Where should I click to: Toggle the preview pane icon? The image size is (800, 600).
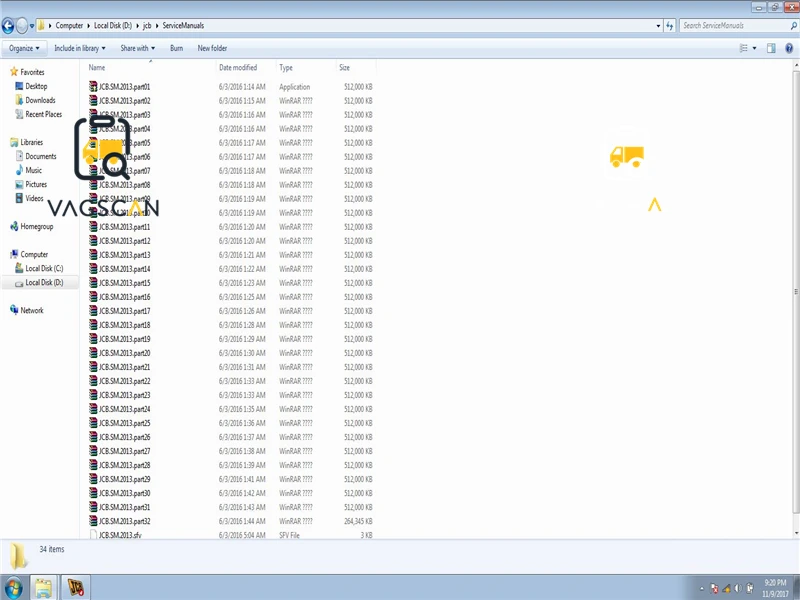pos(771,48)
